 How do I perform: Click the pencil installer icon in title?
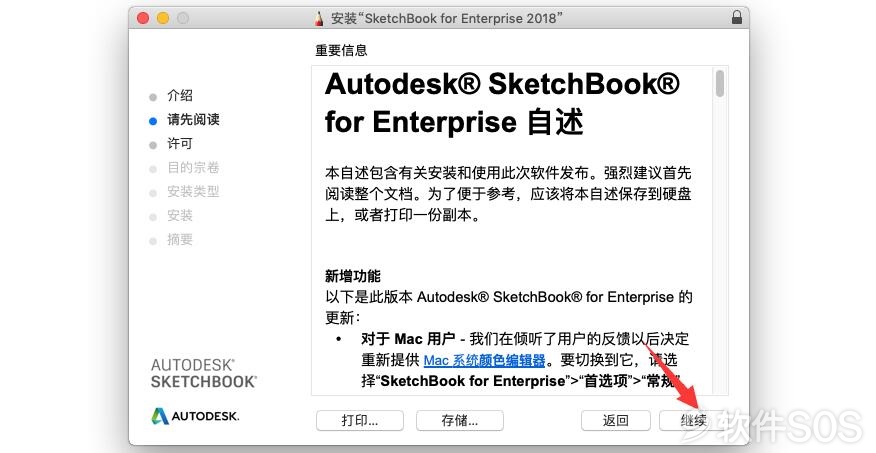pyautogui.click(x=318, y=18)
